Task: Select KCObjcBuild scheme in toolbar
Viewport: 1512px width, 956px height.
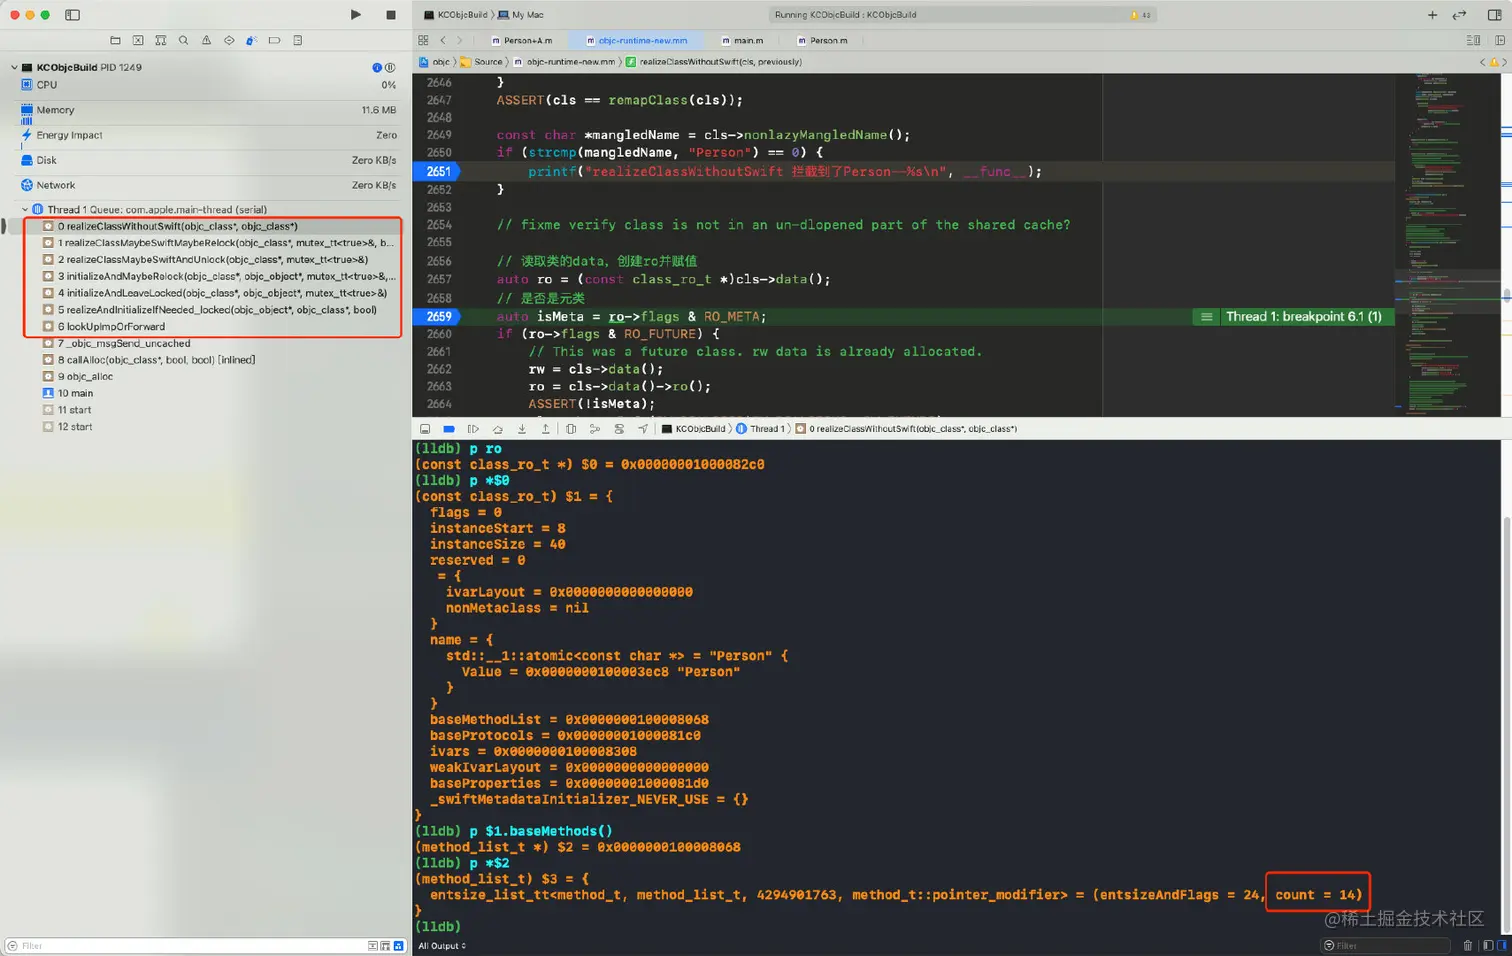Action: (x=456, y=15)
